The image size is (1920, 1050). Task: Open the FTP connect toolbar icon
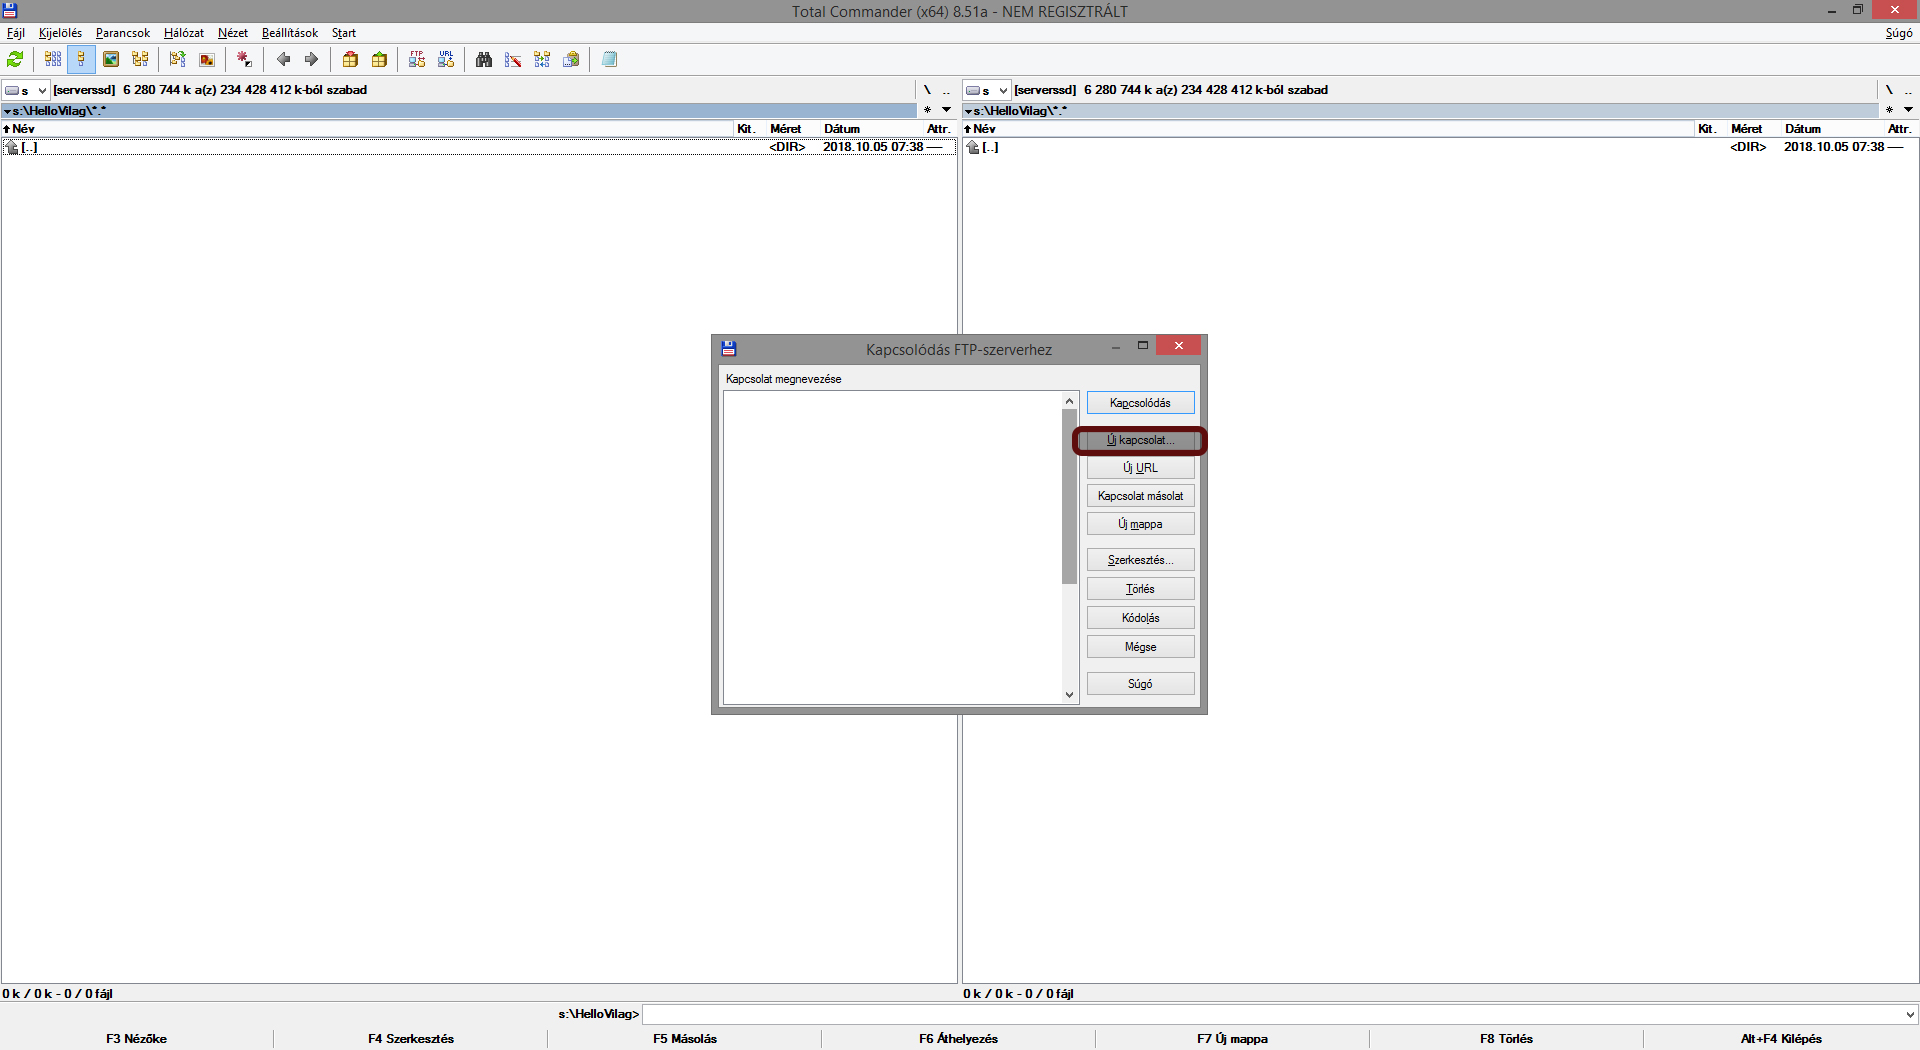[x=417, y=60]
